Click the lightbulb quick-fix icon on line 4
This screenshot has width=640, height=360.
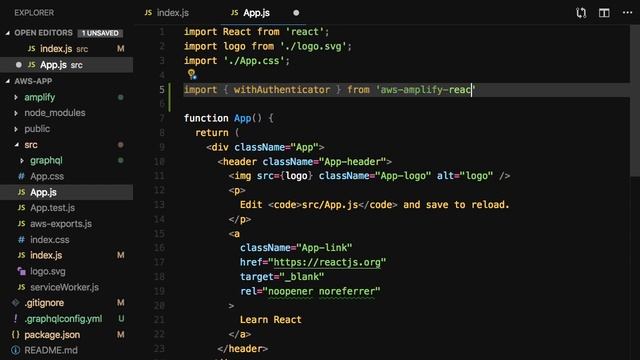(x=191, y=74)
